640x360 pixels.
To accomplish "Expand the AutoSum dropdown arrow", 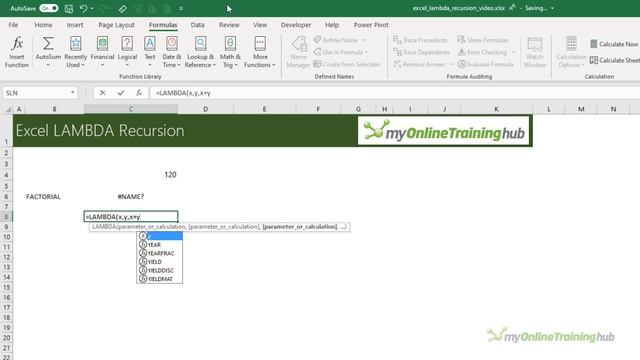I will [48, 65].
